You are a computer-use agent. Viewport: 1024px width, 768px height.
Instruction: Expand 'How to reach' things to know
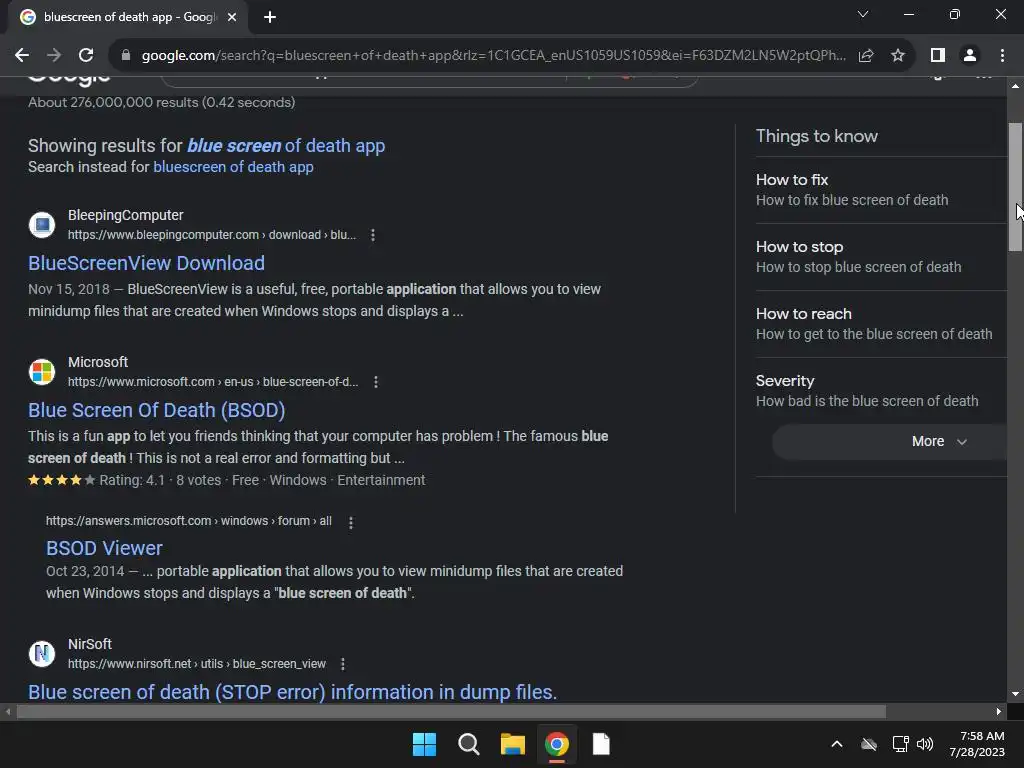[881, 324]
